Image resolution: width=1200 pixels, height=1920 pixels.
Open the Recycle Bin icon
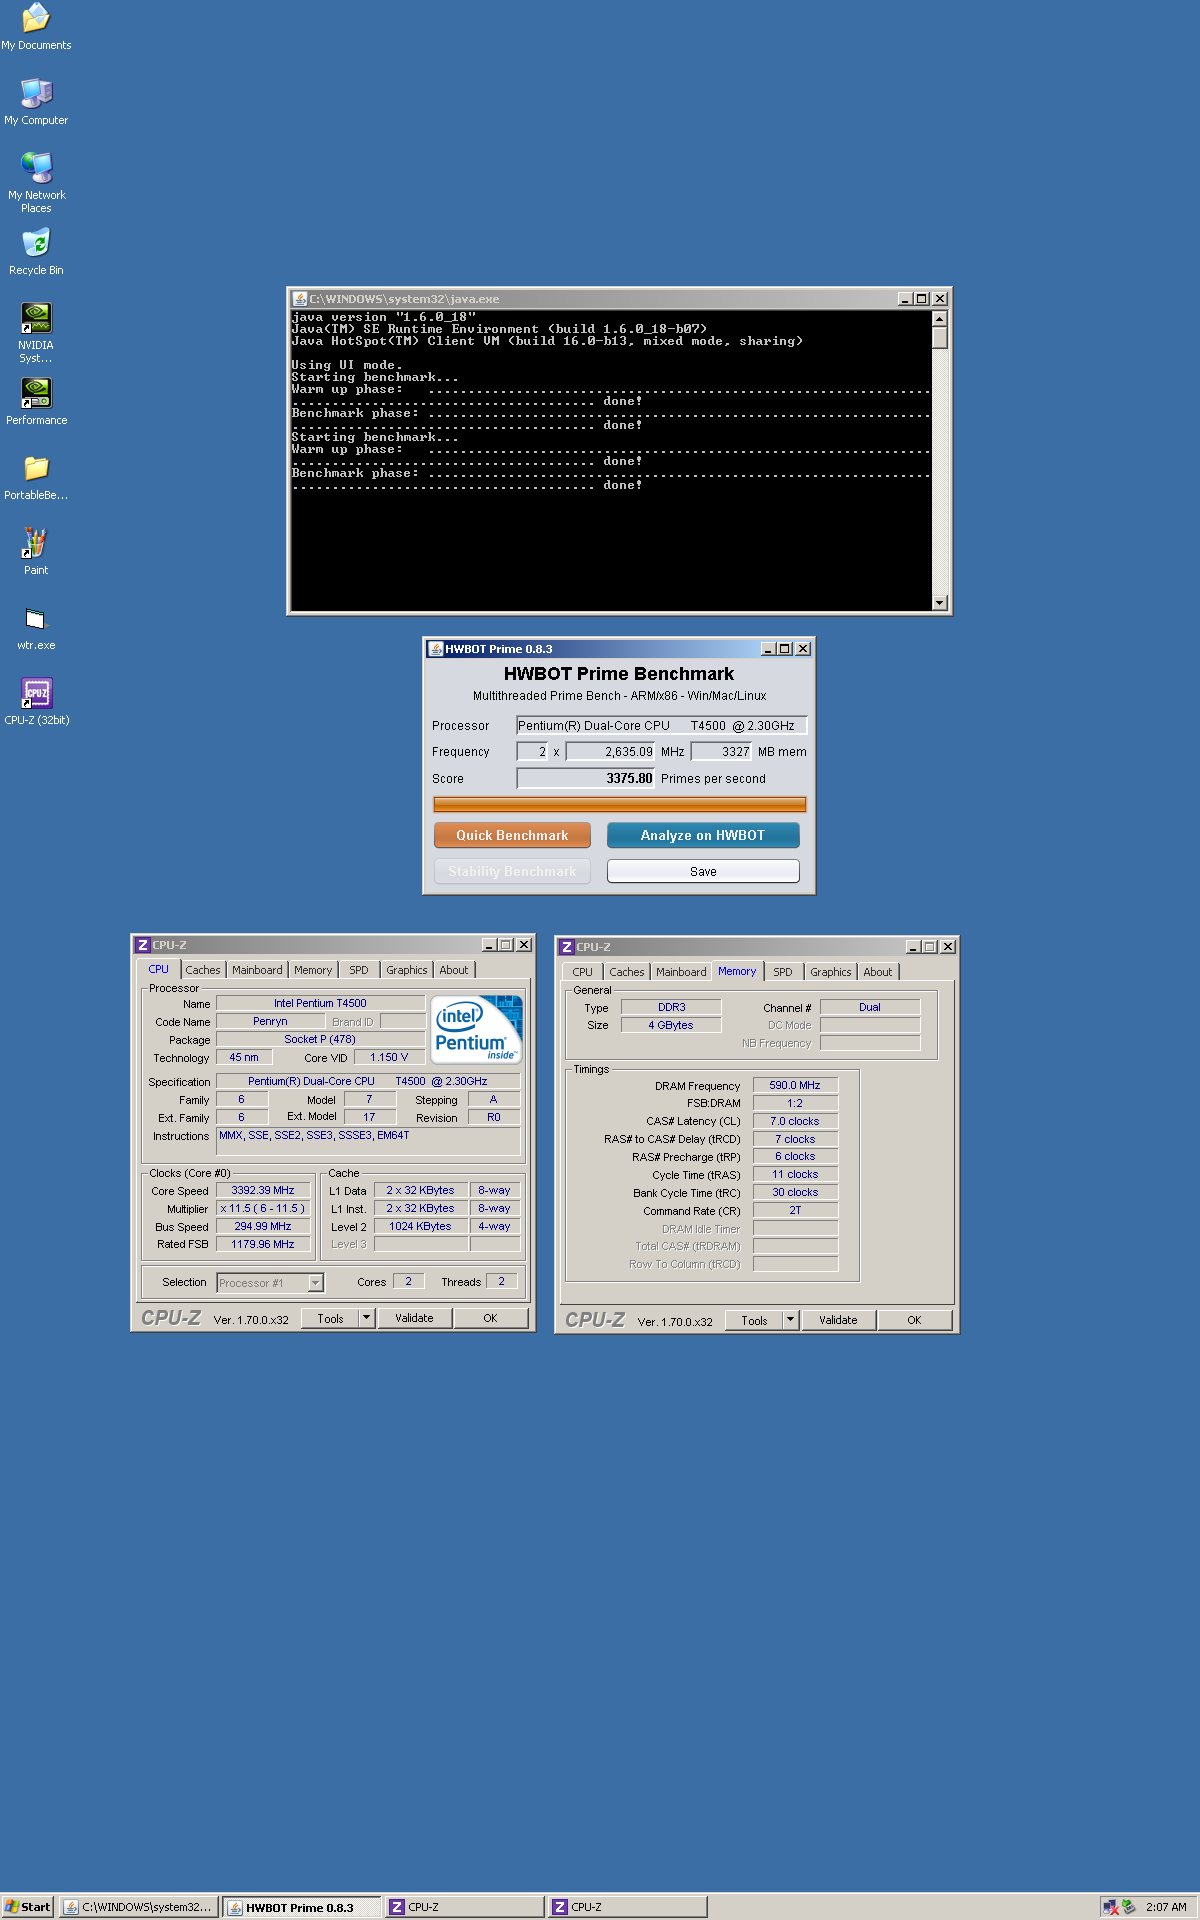pyautogui.click(x=36, y=252)
